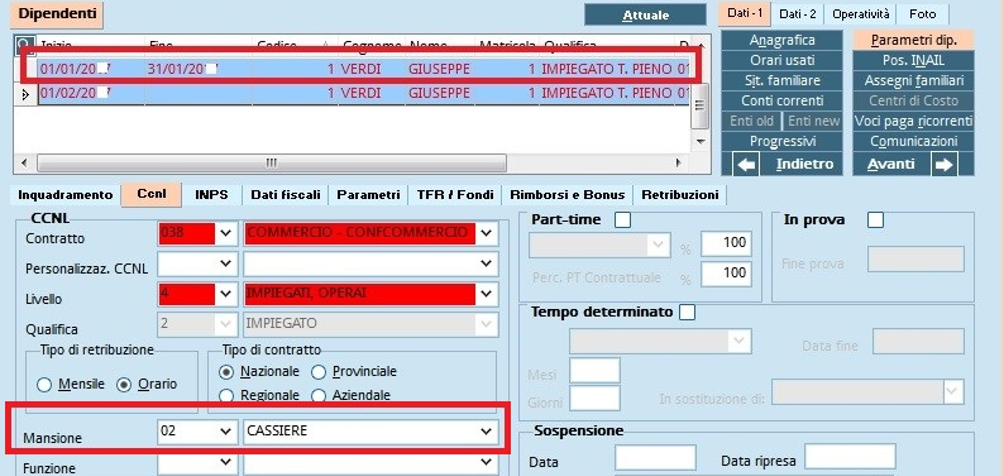The height and width of the screenshot is (476, 1004).
Task: Click the left arrow icon beside Indietro
Action: point(745,165)
